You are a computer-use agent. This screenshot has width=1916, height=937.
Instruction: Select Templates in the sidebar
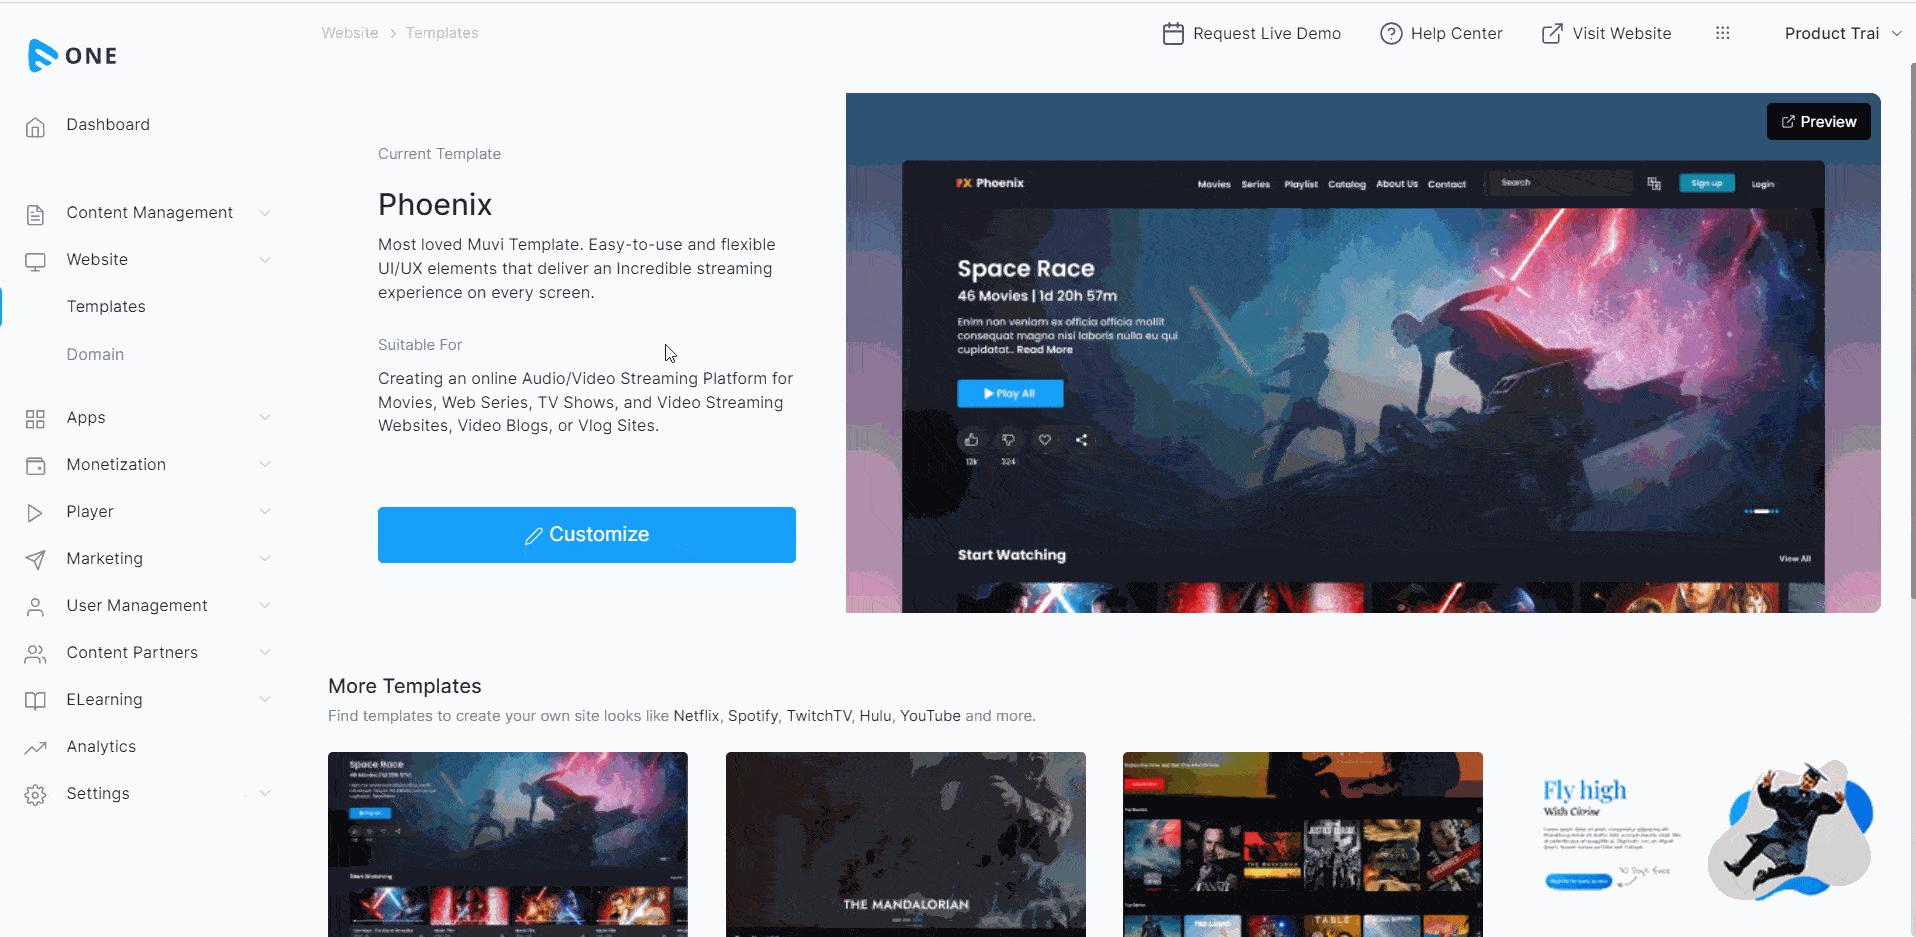tap(106, 307)
